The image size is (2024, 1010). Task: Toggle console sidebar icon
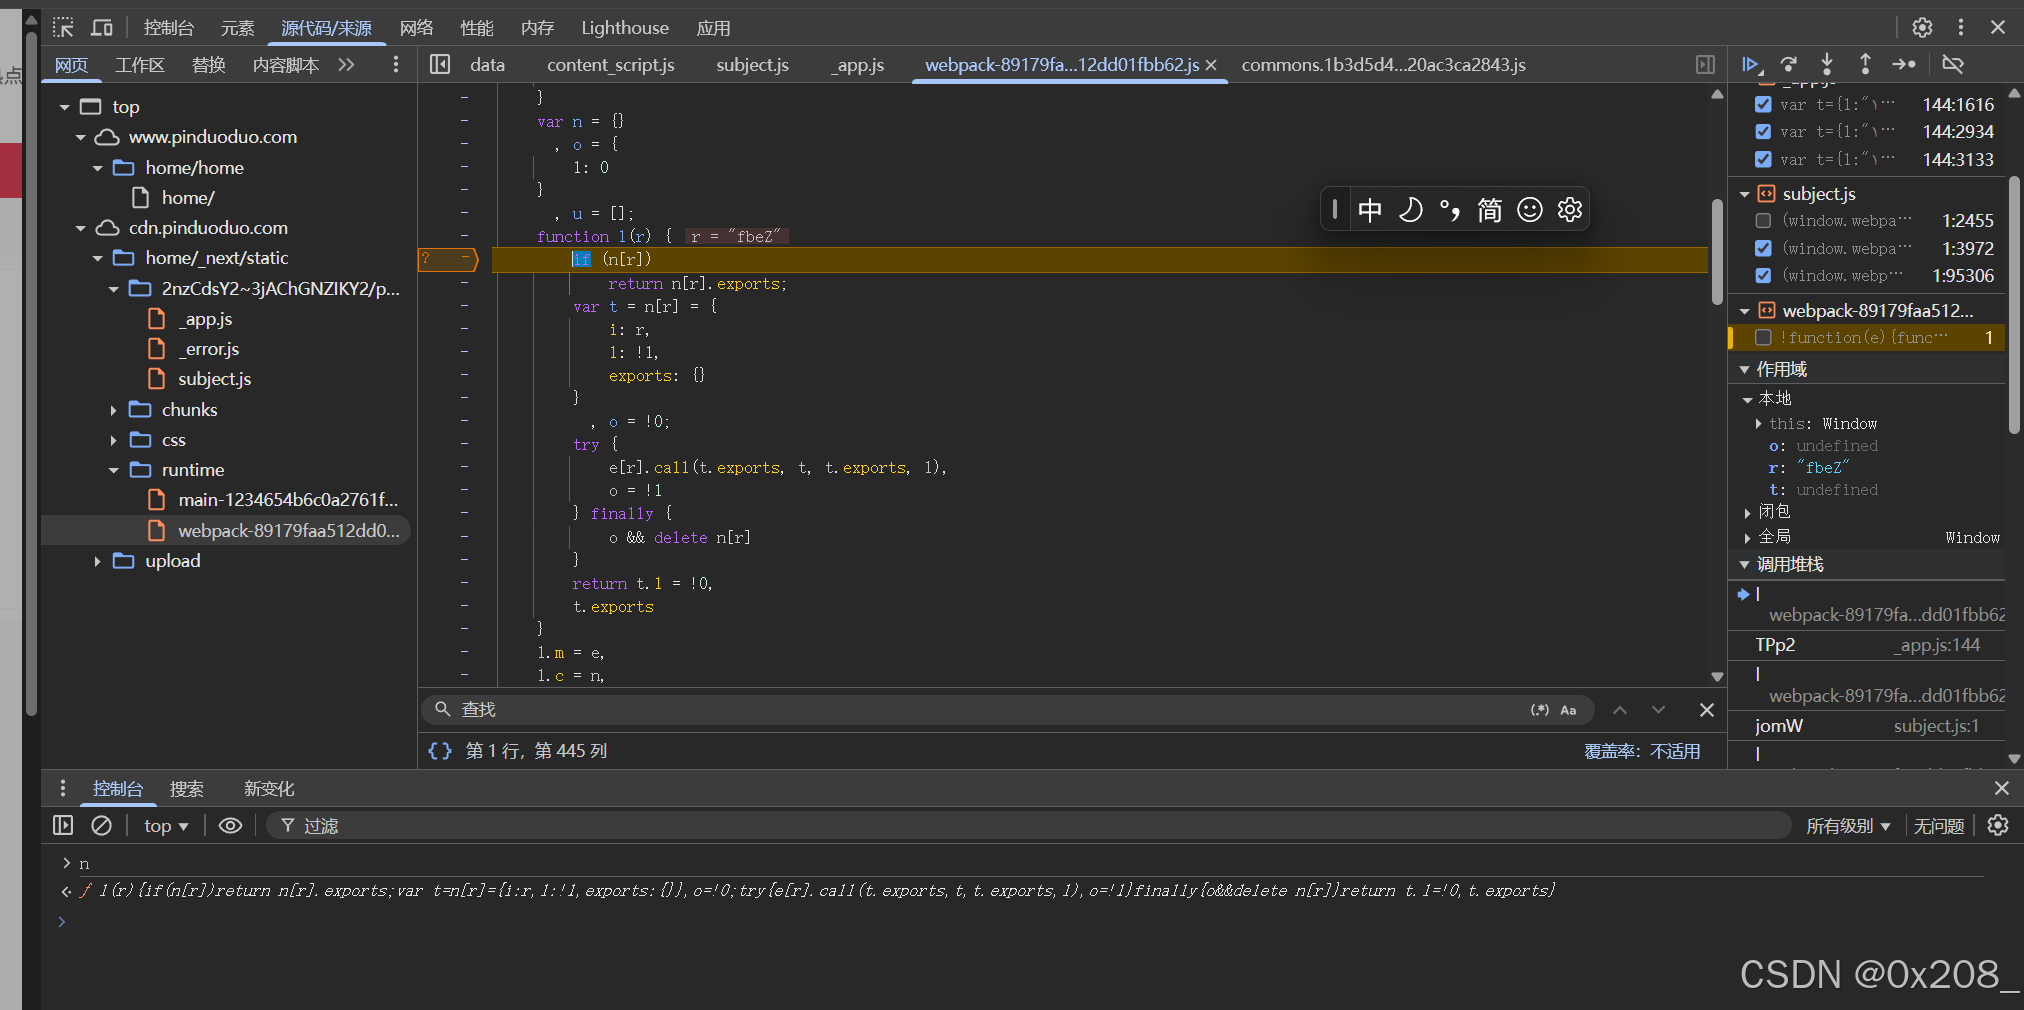63,826
